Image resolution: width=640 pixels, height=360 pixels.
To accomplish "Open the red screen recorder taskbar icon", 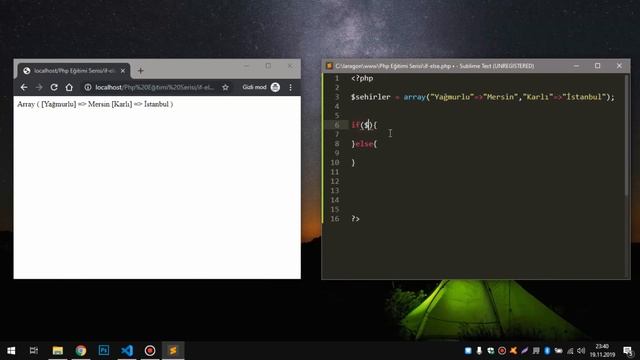I will click(x=150, y=351).
